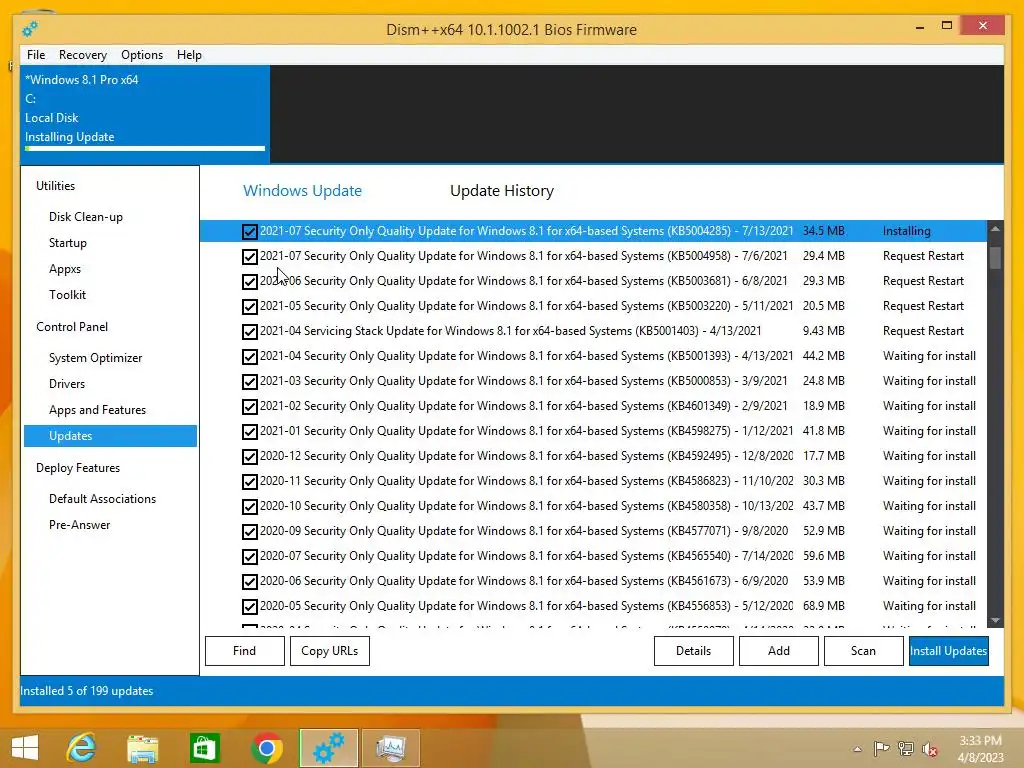Viewport: 1024px width, 768px height.
Task: Click the Utilities section header
Action: pos(56,186)
